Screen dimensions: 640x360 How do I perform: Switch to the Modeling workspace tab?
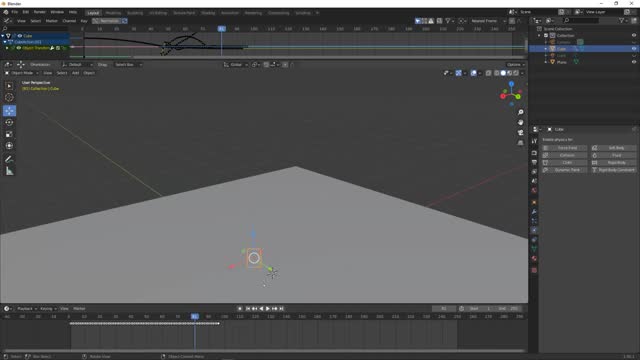113,13
